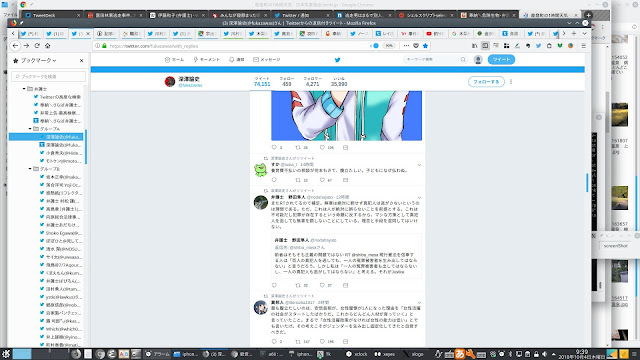Screen dimensions: 640x360
Task: Open a new Firefox tab with plus
Action: pos(574,33)
